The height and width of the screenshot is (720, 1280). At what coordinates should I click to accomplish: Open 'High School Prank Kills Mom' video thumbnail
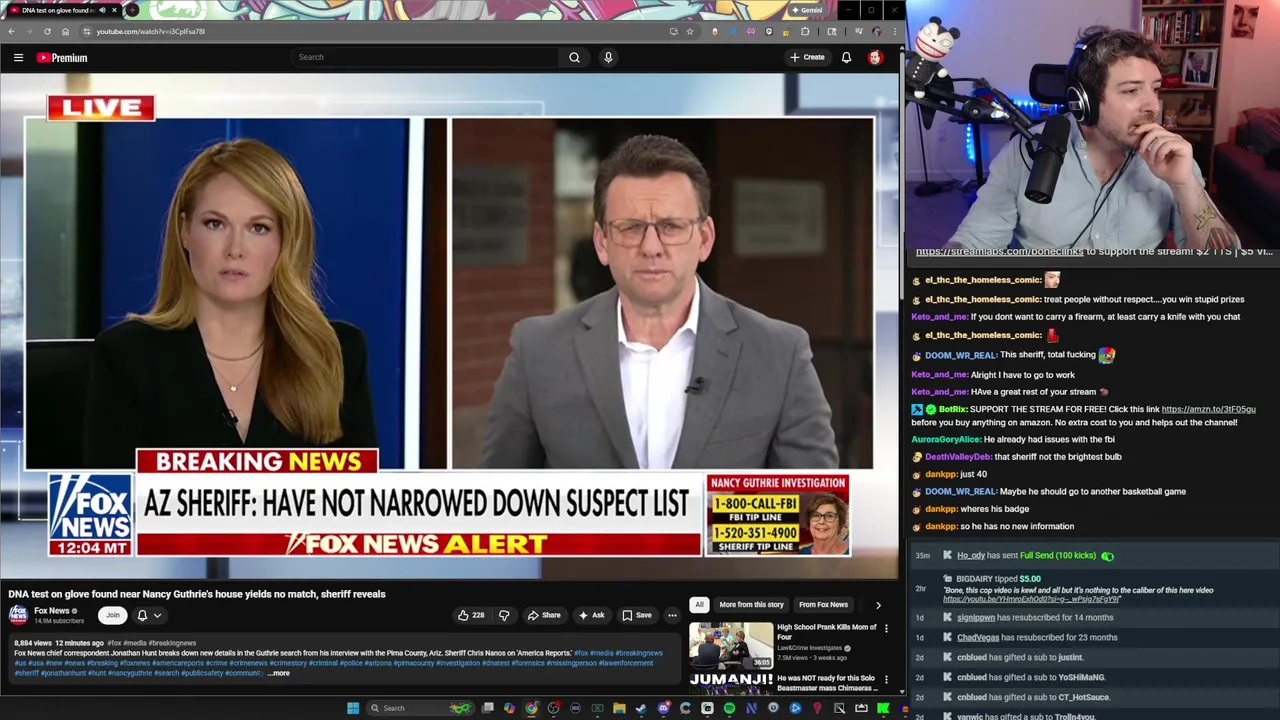(731, 645)
